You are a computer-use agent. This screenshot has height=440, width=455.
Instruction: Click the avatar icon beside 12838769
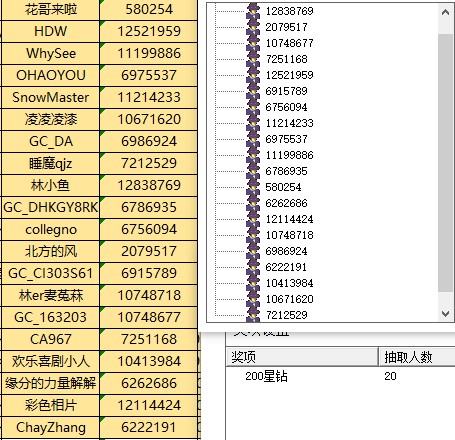tap(253, 11)
